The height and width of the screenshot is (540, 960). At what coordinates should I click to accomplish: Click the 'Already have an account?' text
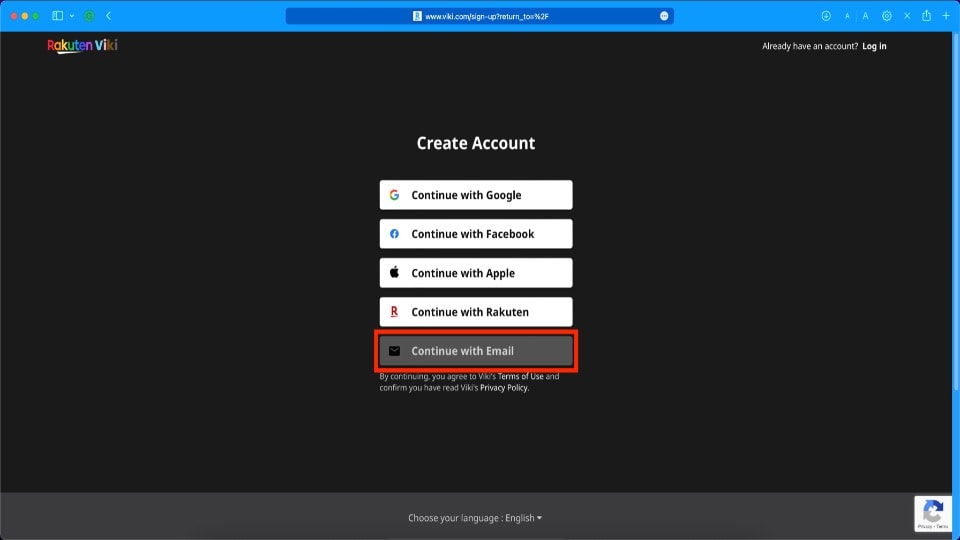click(x=810, y=46)
